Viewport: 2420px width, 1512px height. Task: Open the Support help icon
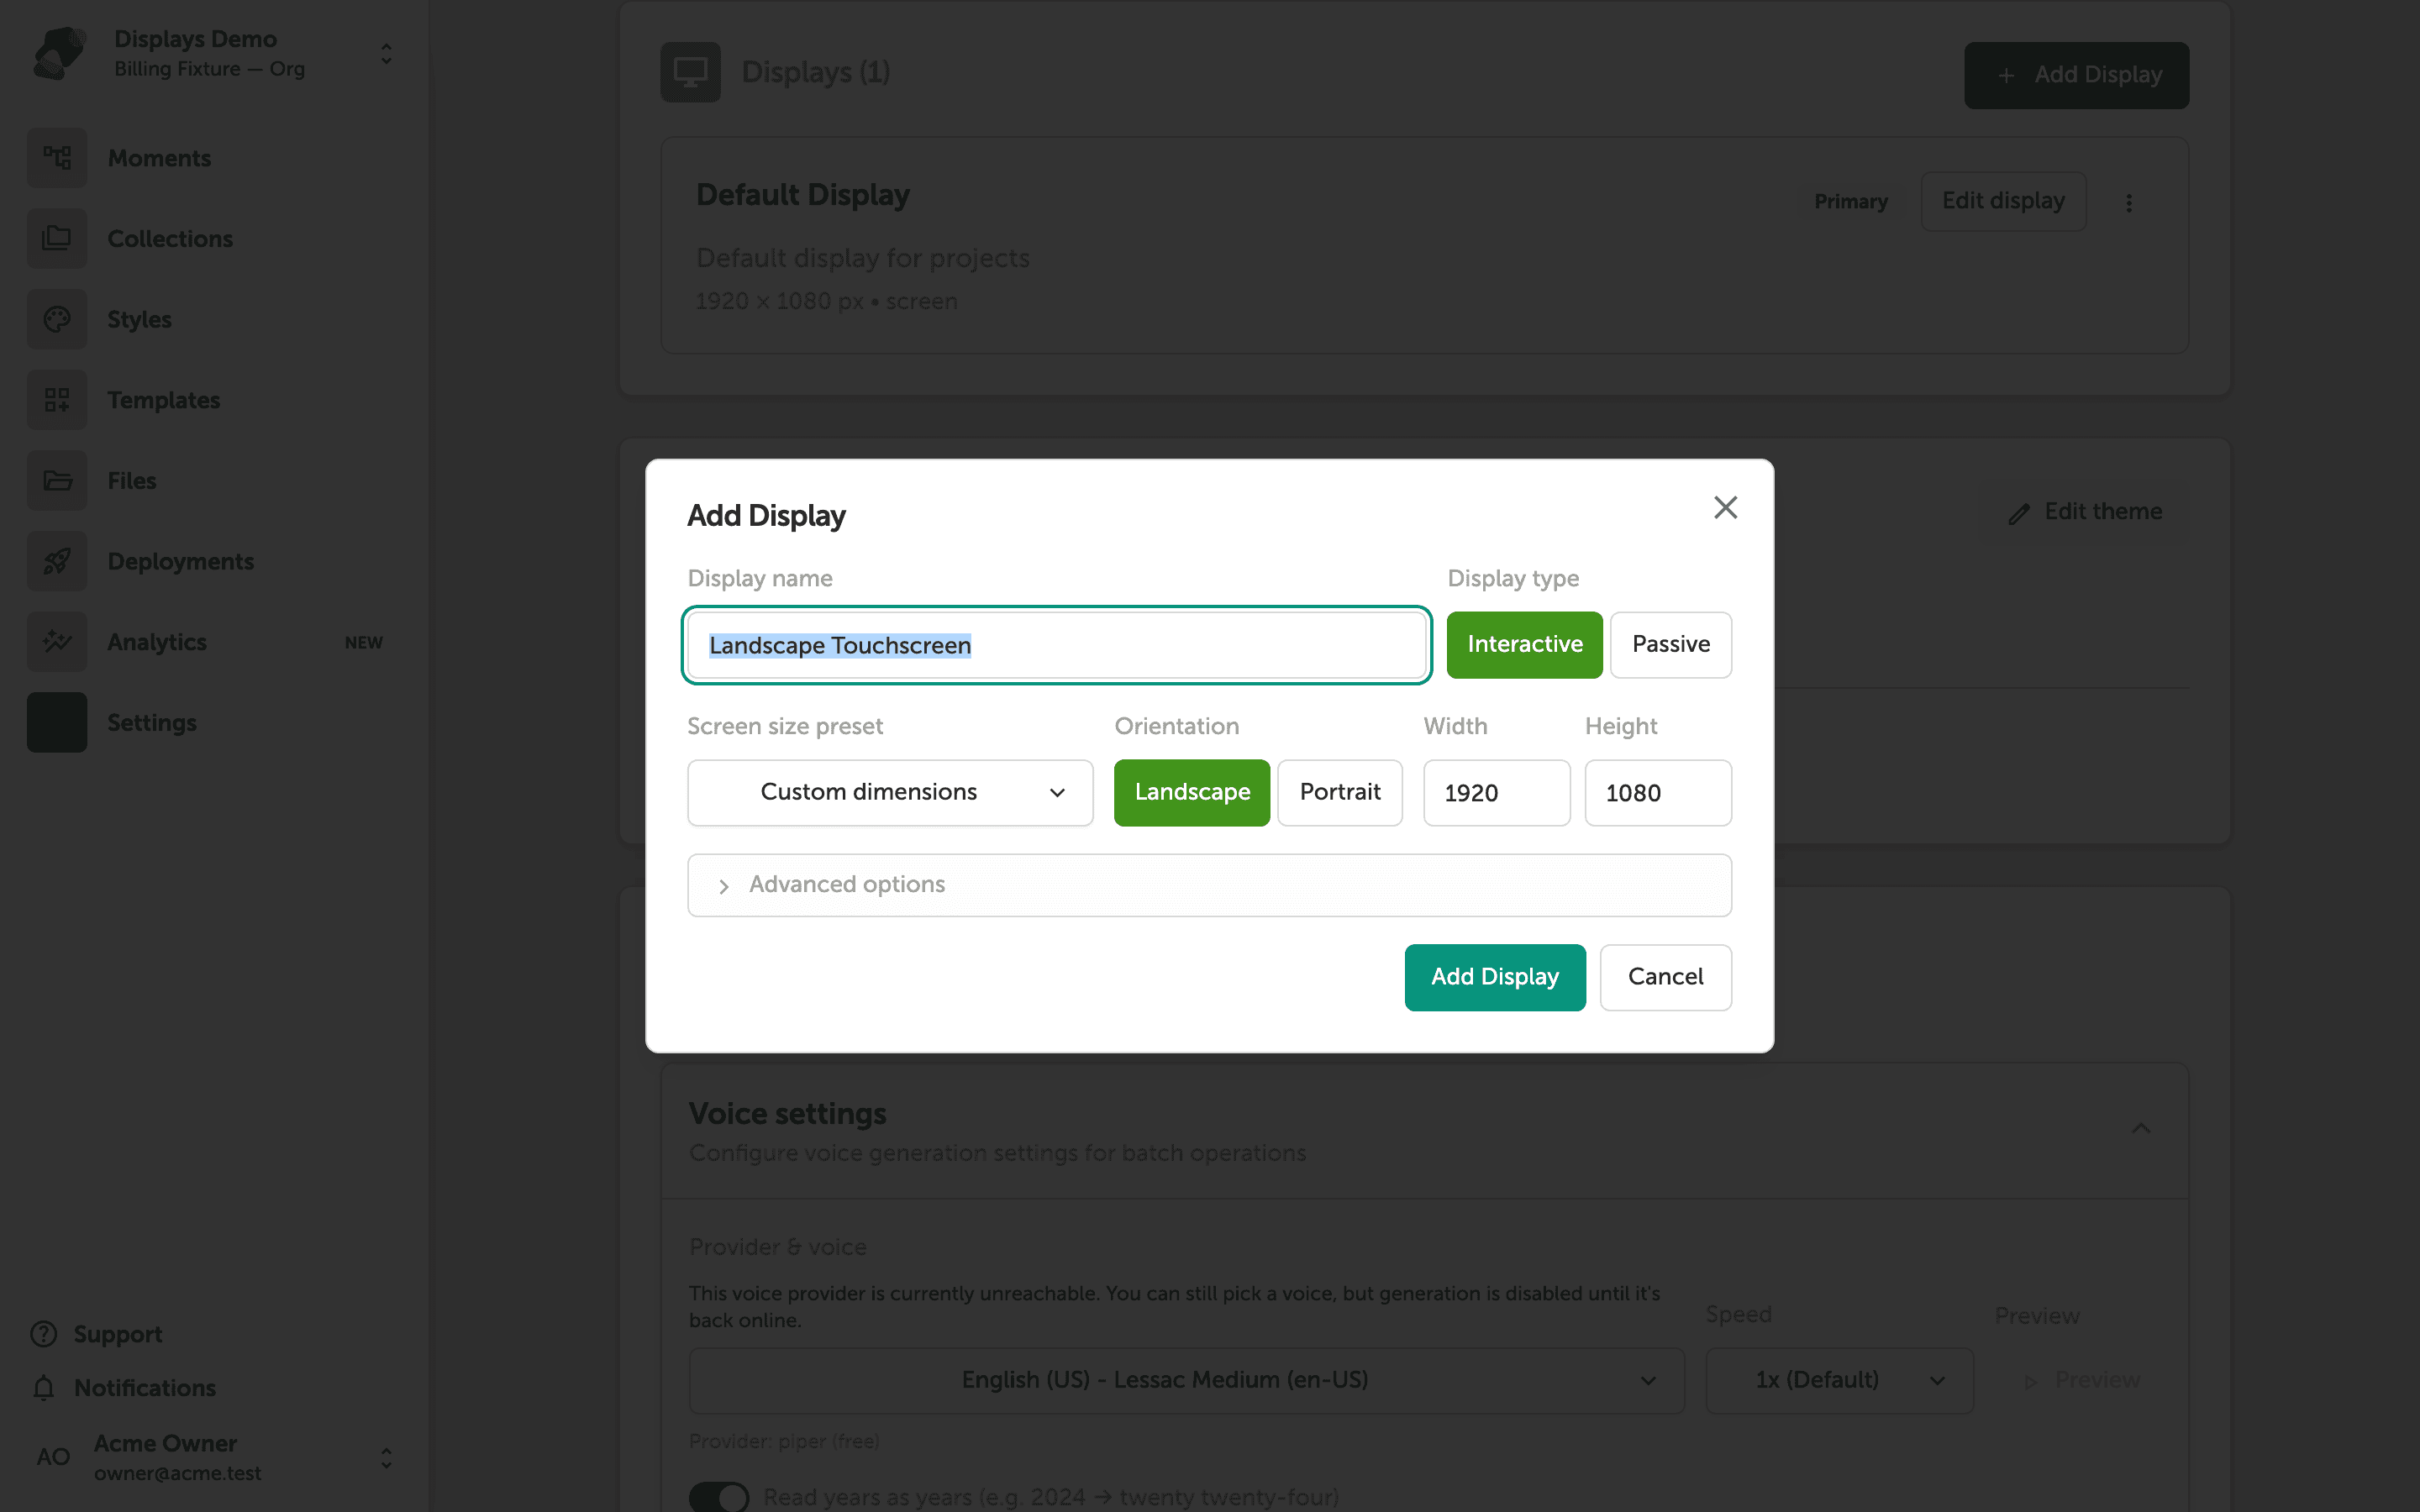pos(43,1334)
